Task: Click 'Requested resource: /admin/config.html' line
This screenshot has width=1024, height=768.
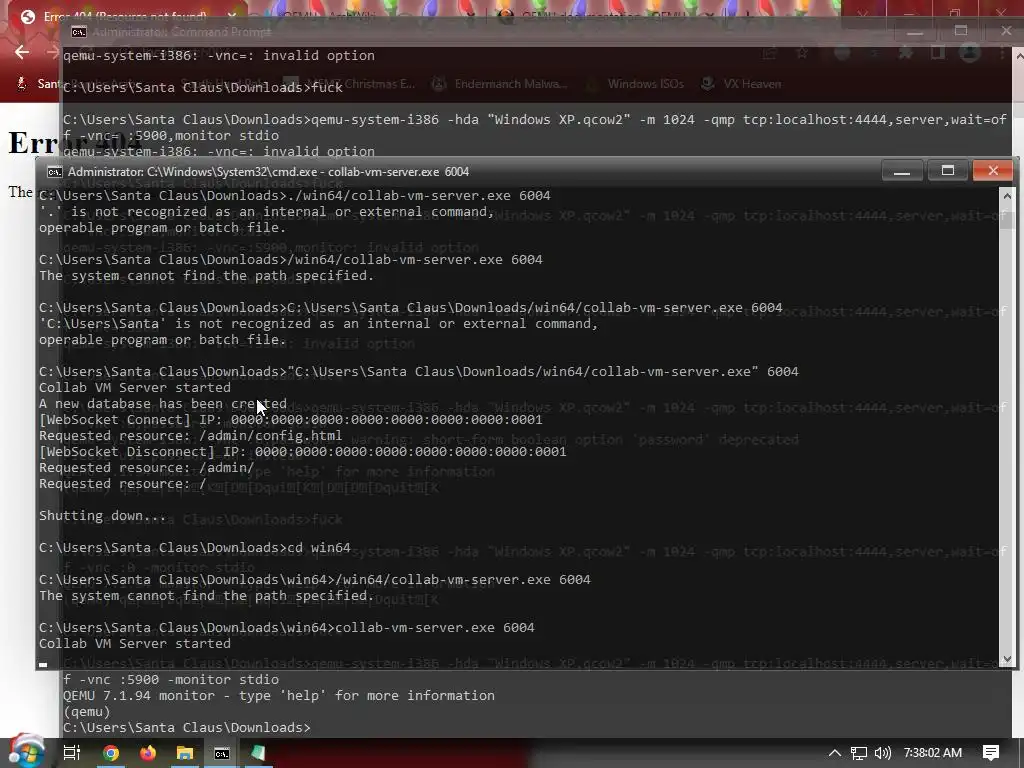Action: 190,436
